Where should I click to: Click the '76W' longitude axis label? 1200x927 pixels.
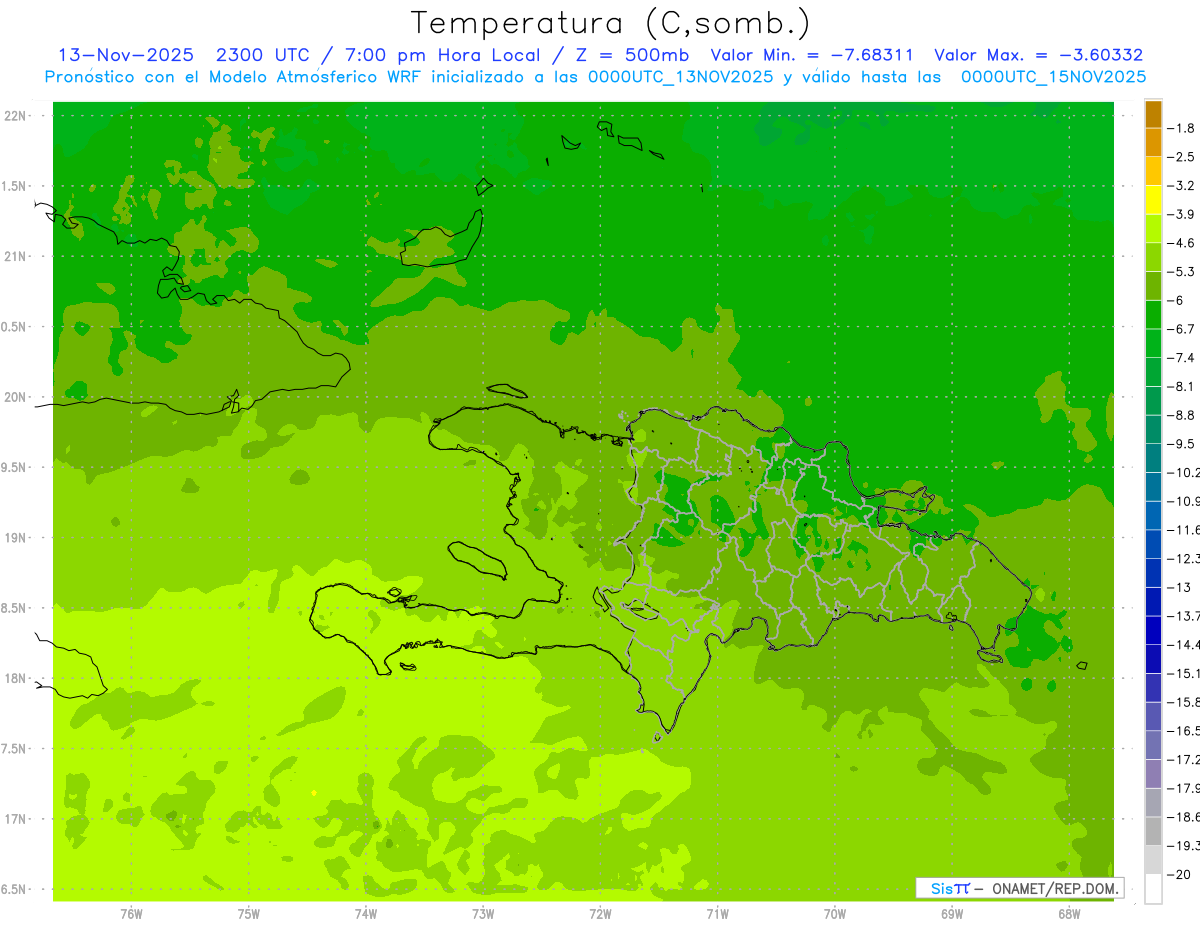point(131,914)
